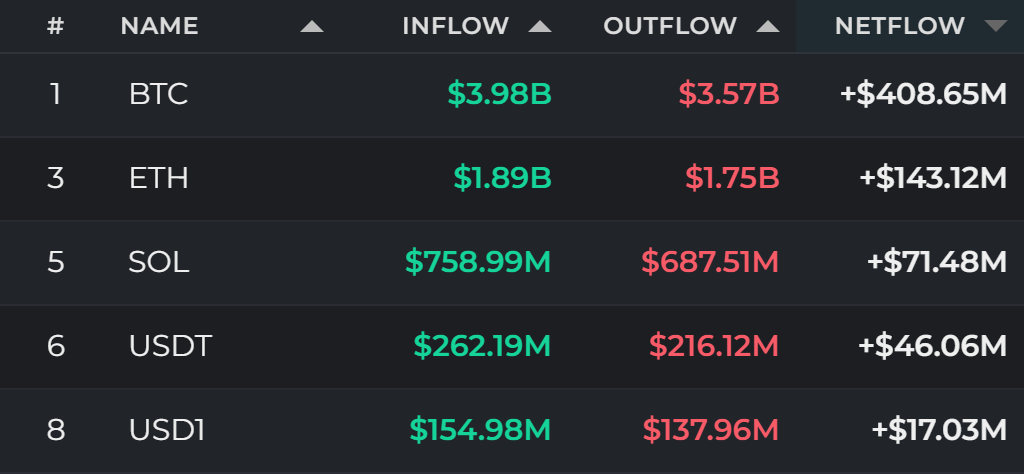Click the NAME column header text

(159, 26)
